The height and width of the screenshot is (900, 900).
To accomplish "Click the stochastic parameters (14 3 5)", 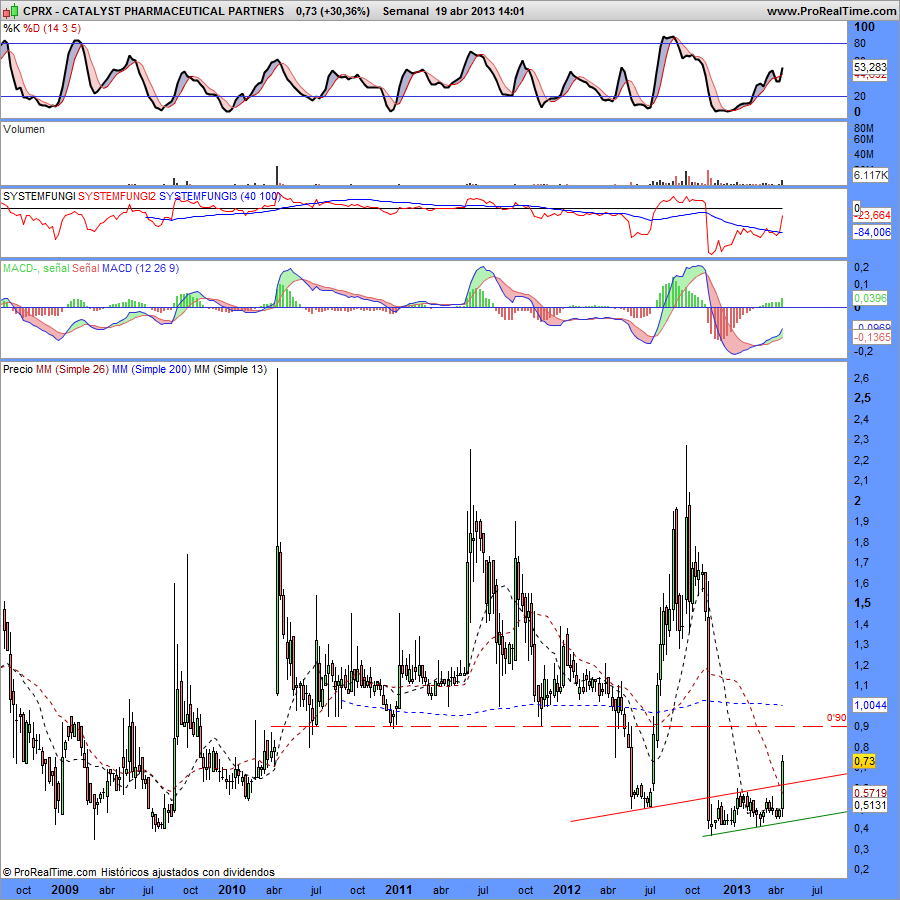I will tap(62, 28).
